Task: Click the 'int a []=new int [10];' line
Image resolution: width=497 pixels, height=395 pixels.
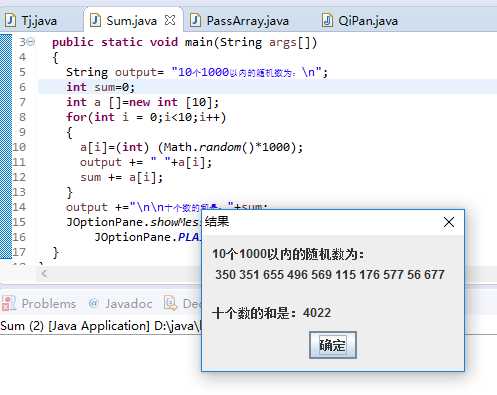Action: click(x=142, y=102)
